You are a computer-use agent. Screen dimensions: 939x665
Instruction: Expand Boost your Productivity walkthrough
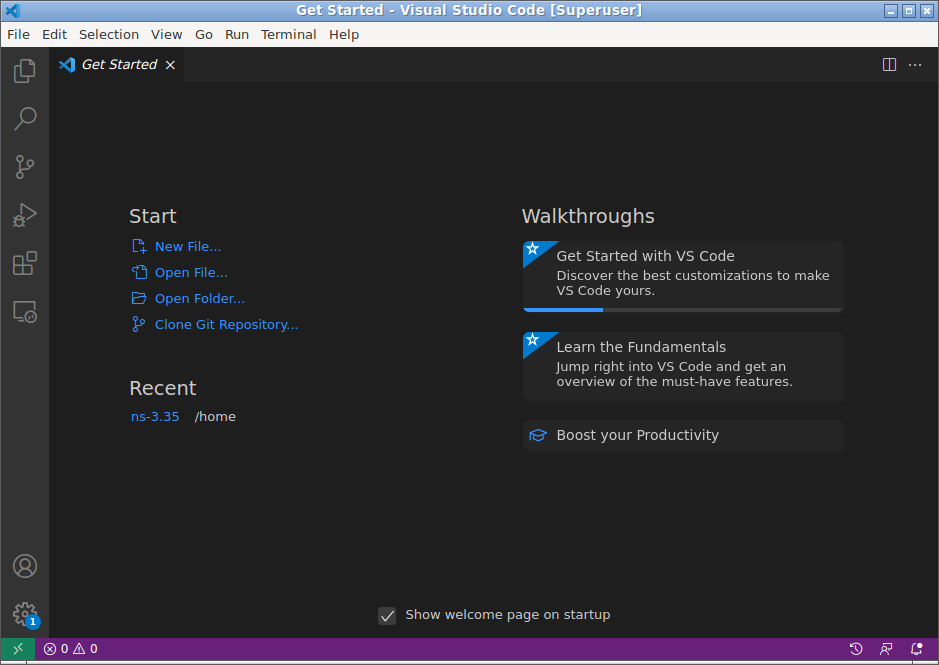coord(683,436)
